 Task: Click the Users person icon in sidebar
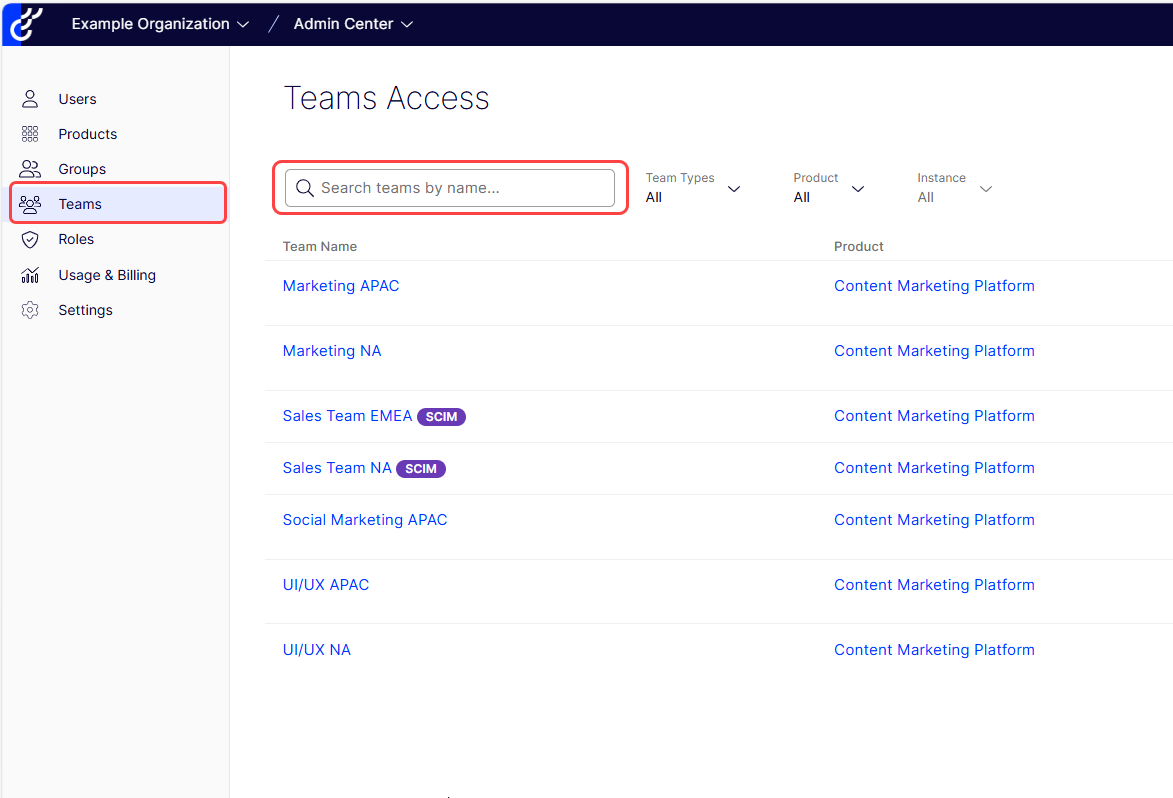(x=30, y=99)
